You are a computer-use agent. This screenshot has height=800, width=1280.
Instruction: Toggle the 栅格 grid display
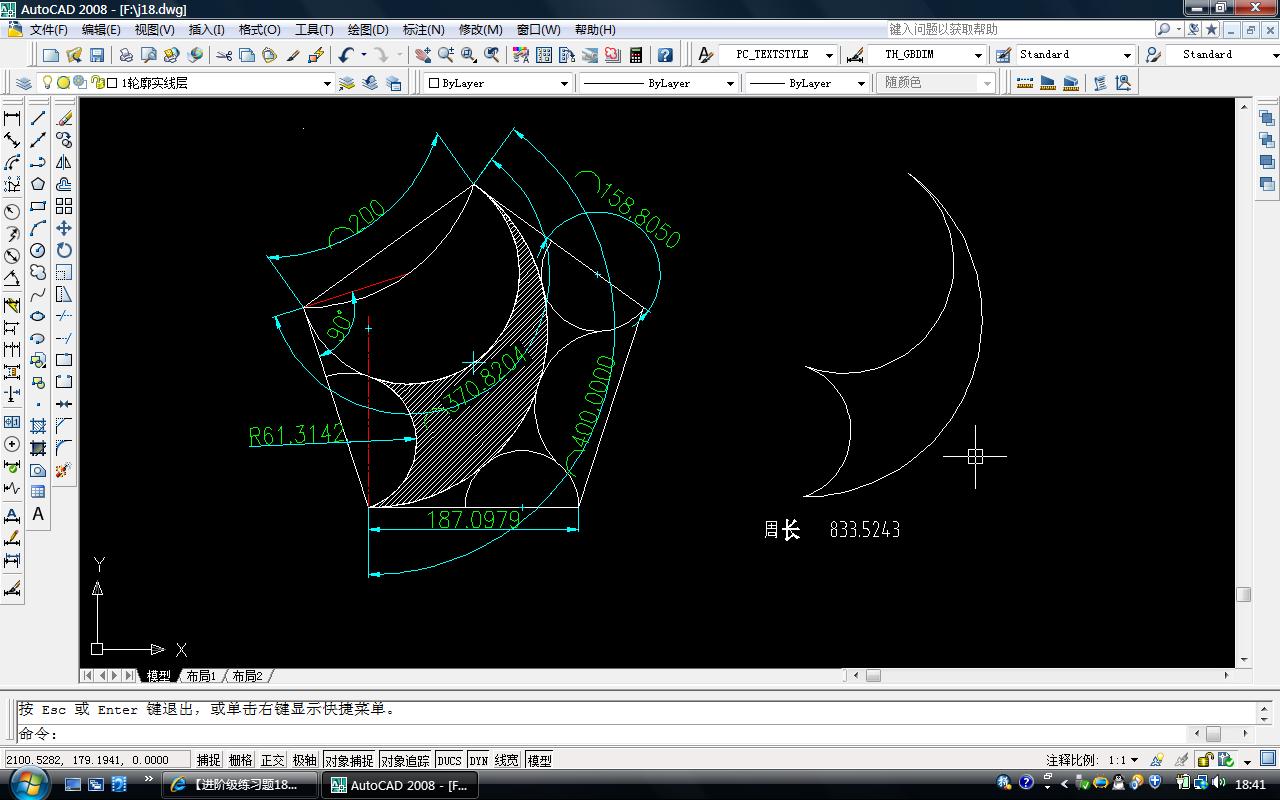(241, 760)
